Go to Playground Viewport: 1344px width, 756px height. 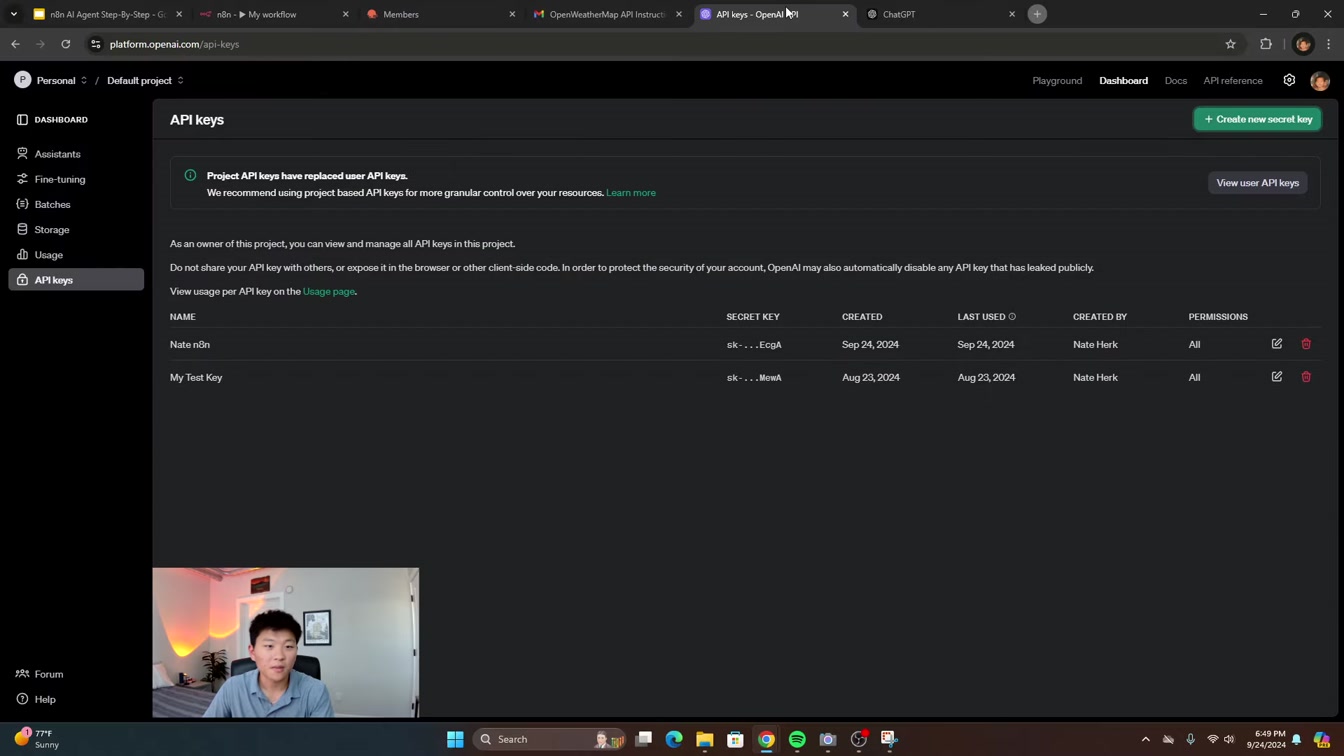click(1057, 80)
